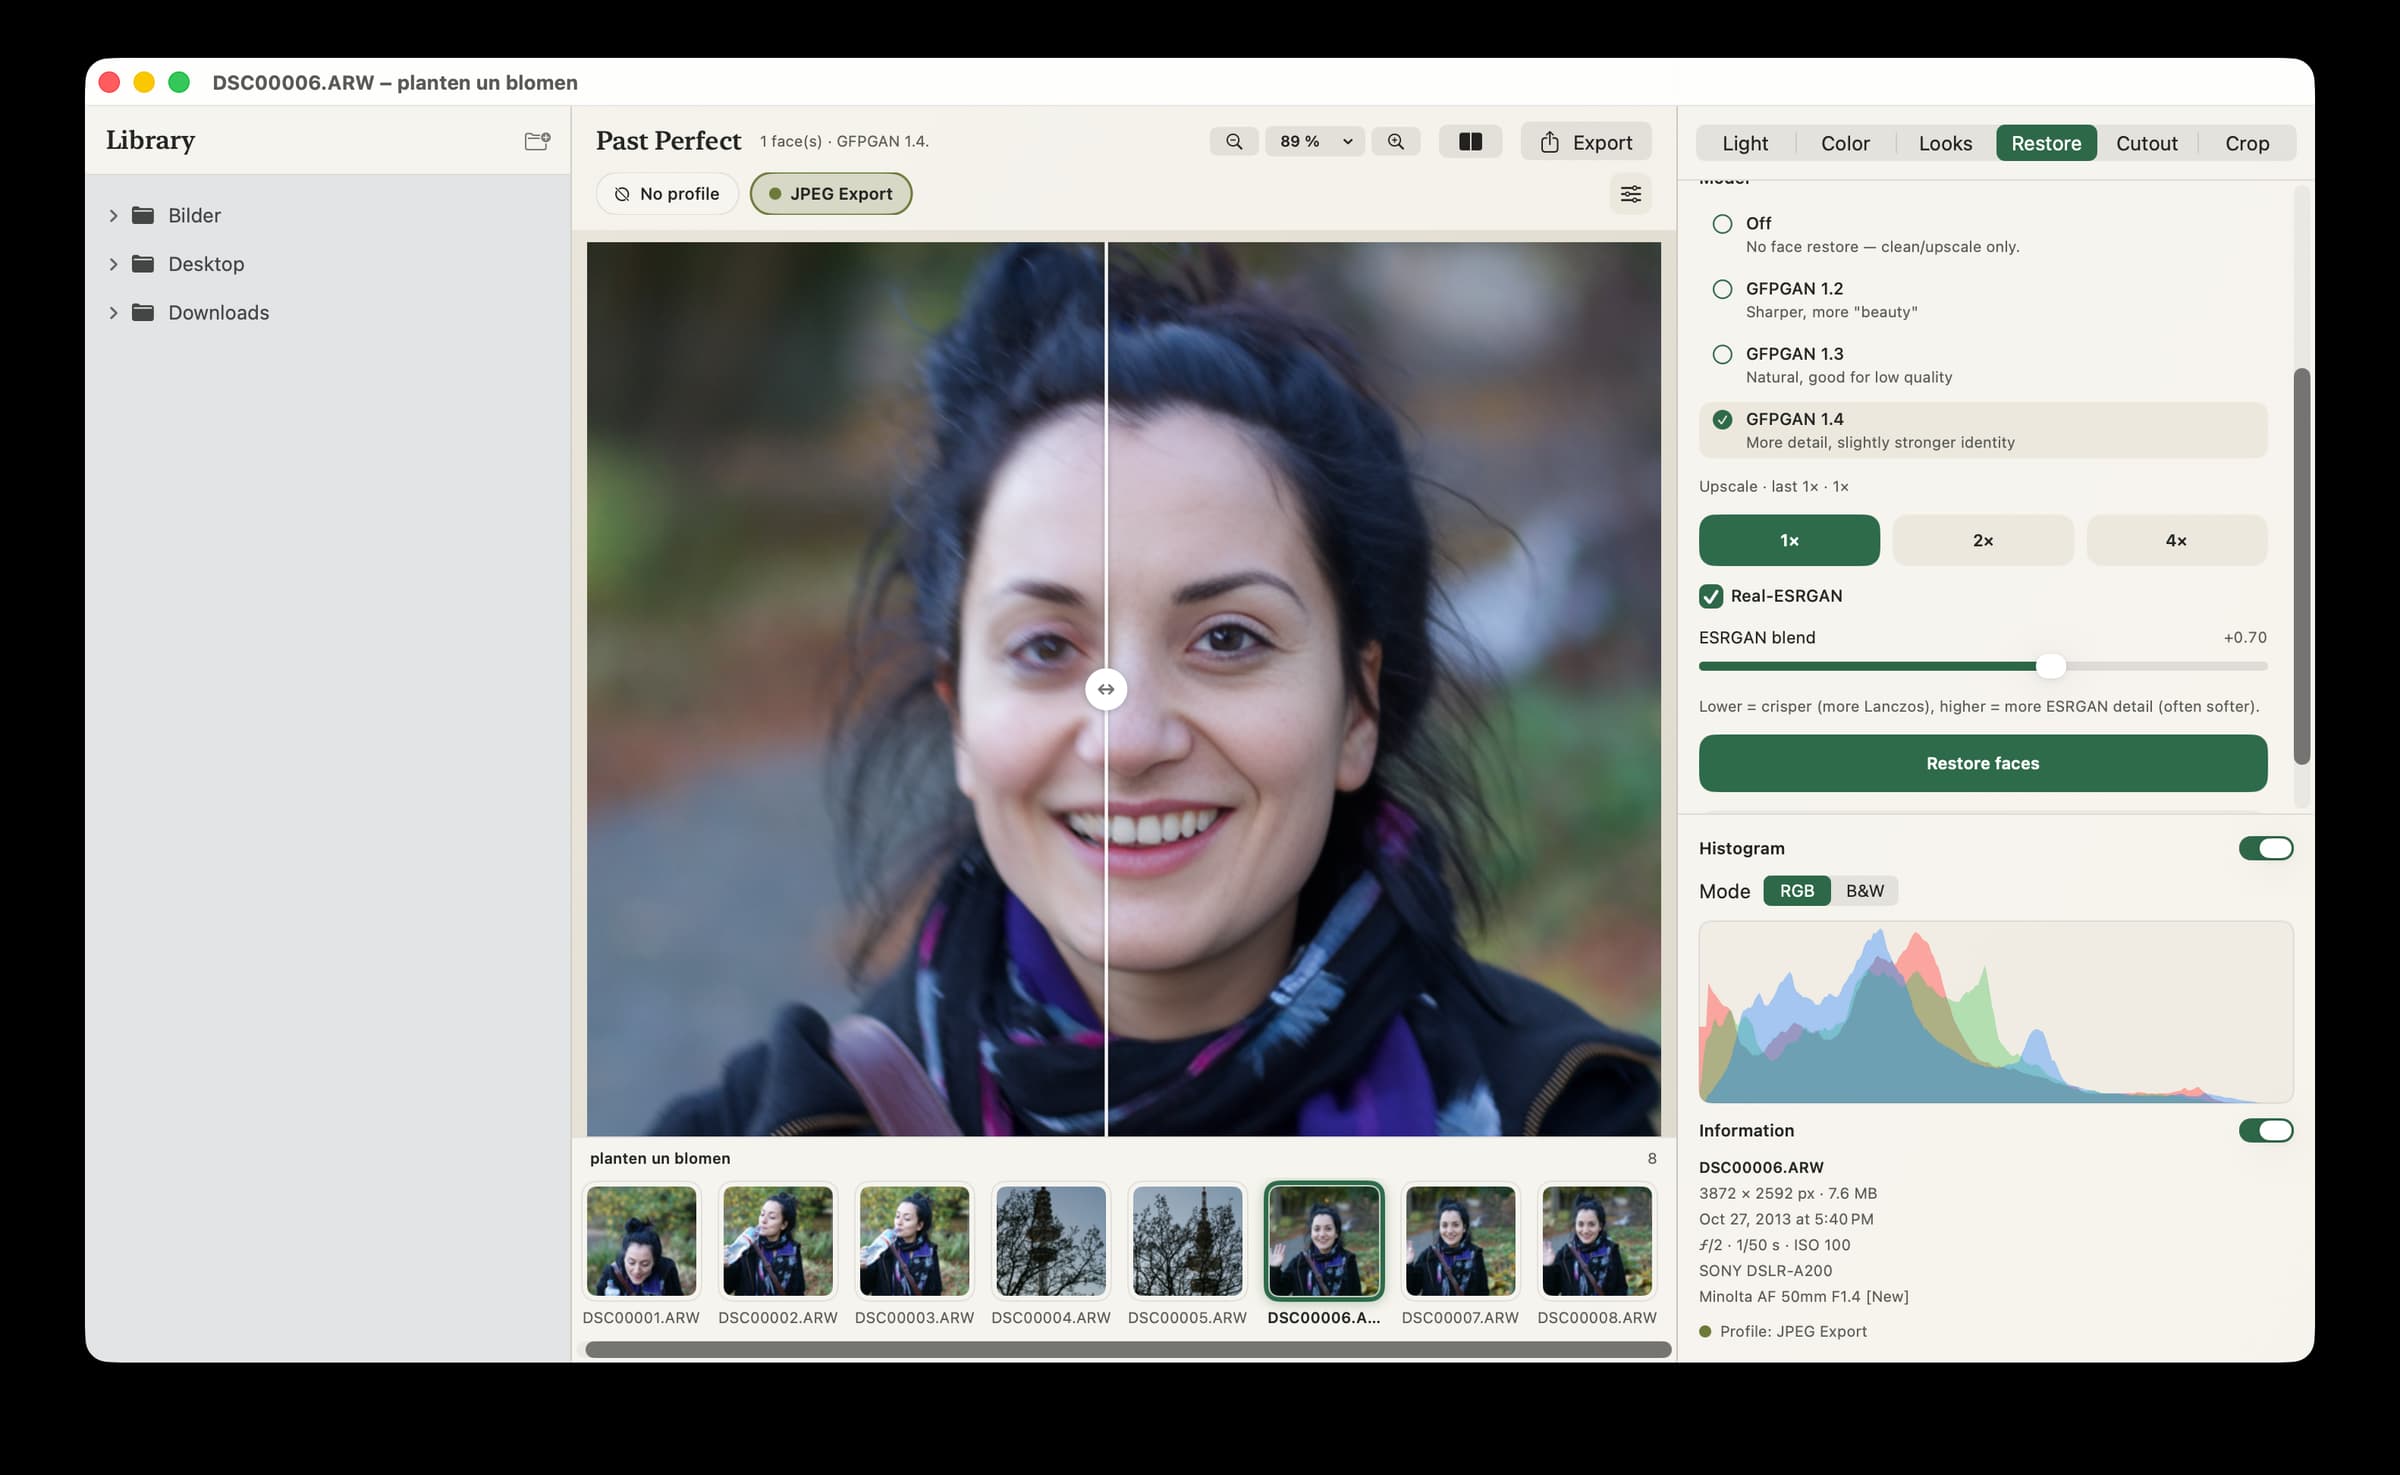2400x1475 pixels.
Task: Switch to the Light tab
Action: click(1745, 143)
